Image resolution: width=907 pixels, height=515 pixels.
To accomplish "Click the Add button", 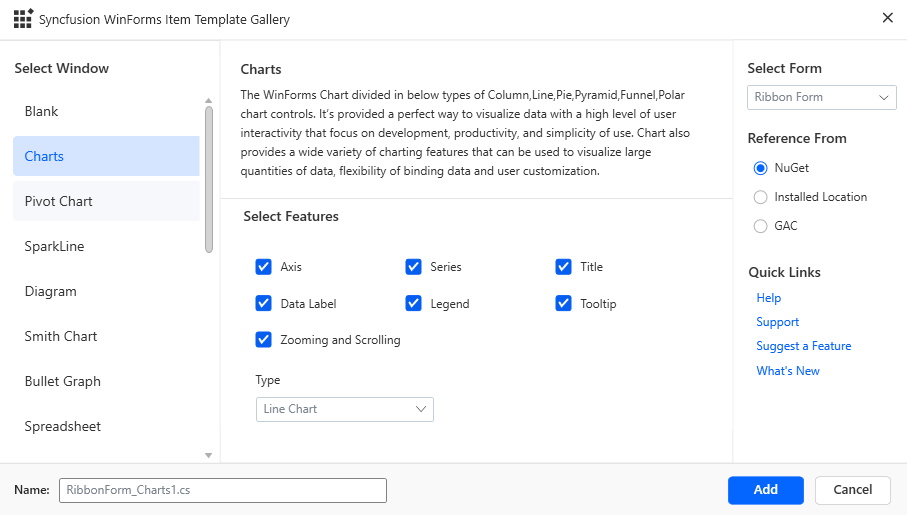I will coord(766,490).
